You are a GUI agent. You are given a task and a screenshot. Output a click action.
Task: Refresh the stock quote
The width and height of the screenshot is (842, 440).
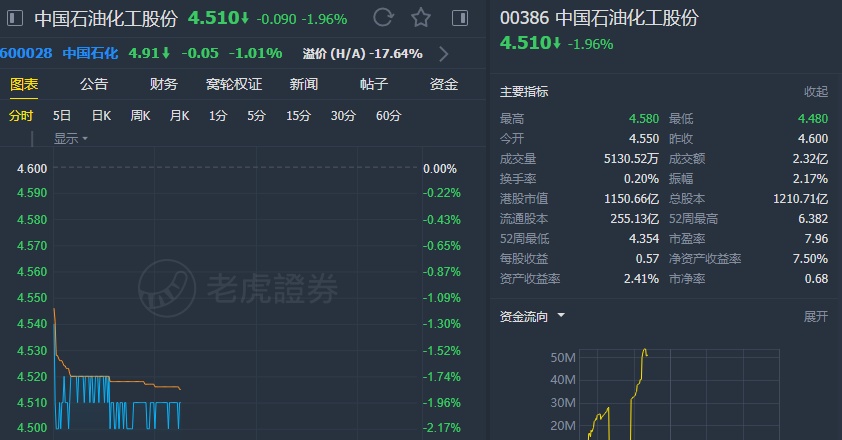point(383,17)
